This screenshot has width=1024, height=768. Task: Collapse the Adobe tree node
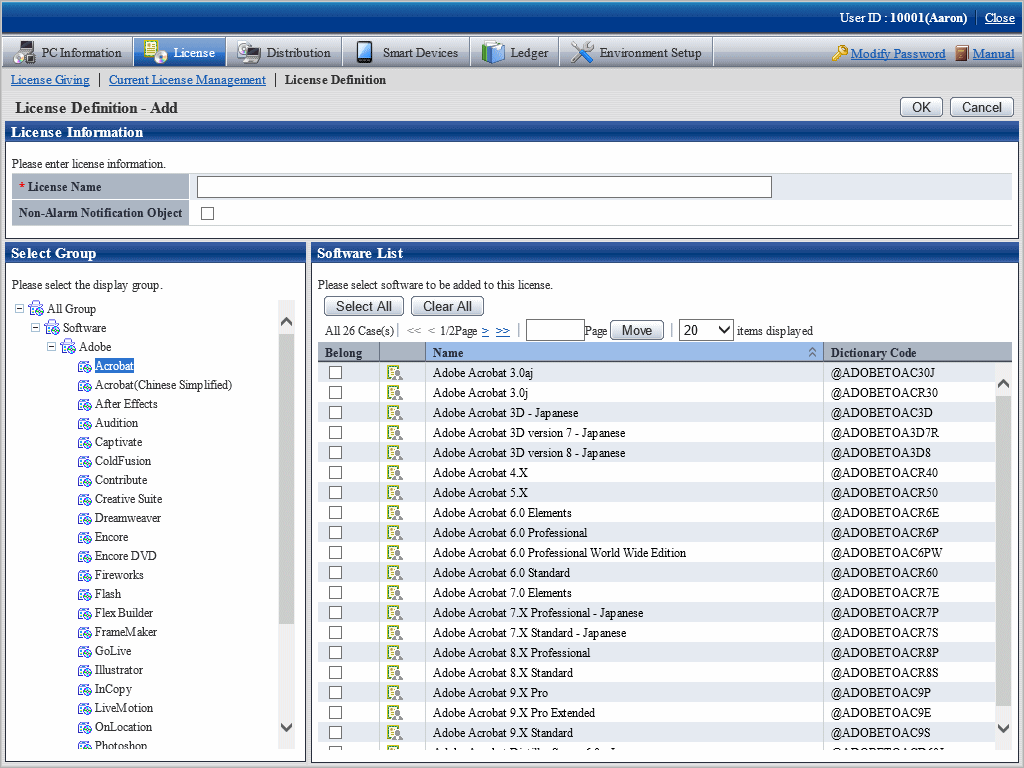point(52,346)
